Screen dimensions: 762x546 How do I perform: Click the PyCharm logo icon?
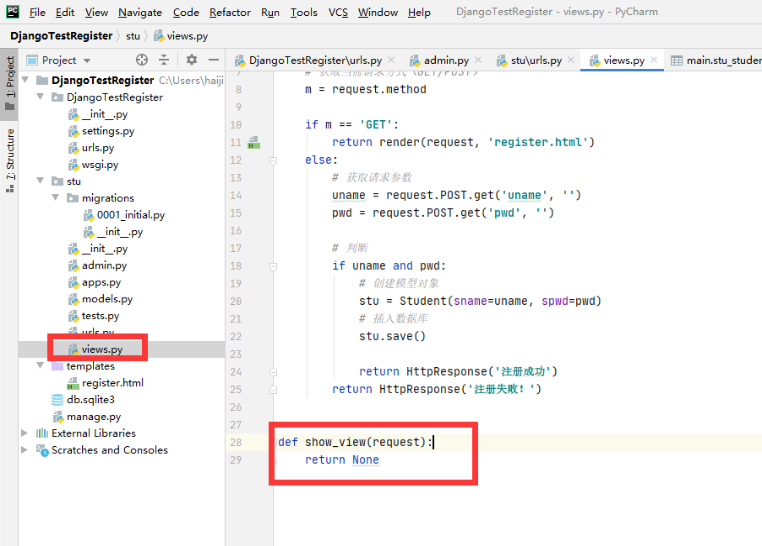click(x=12, y=12)
